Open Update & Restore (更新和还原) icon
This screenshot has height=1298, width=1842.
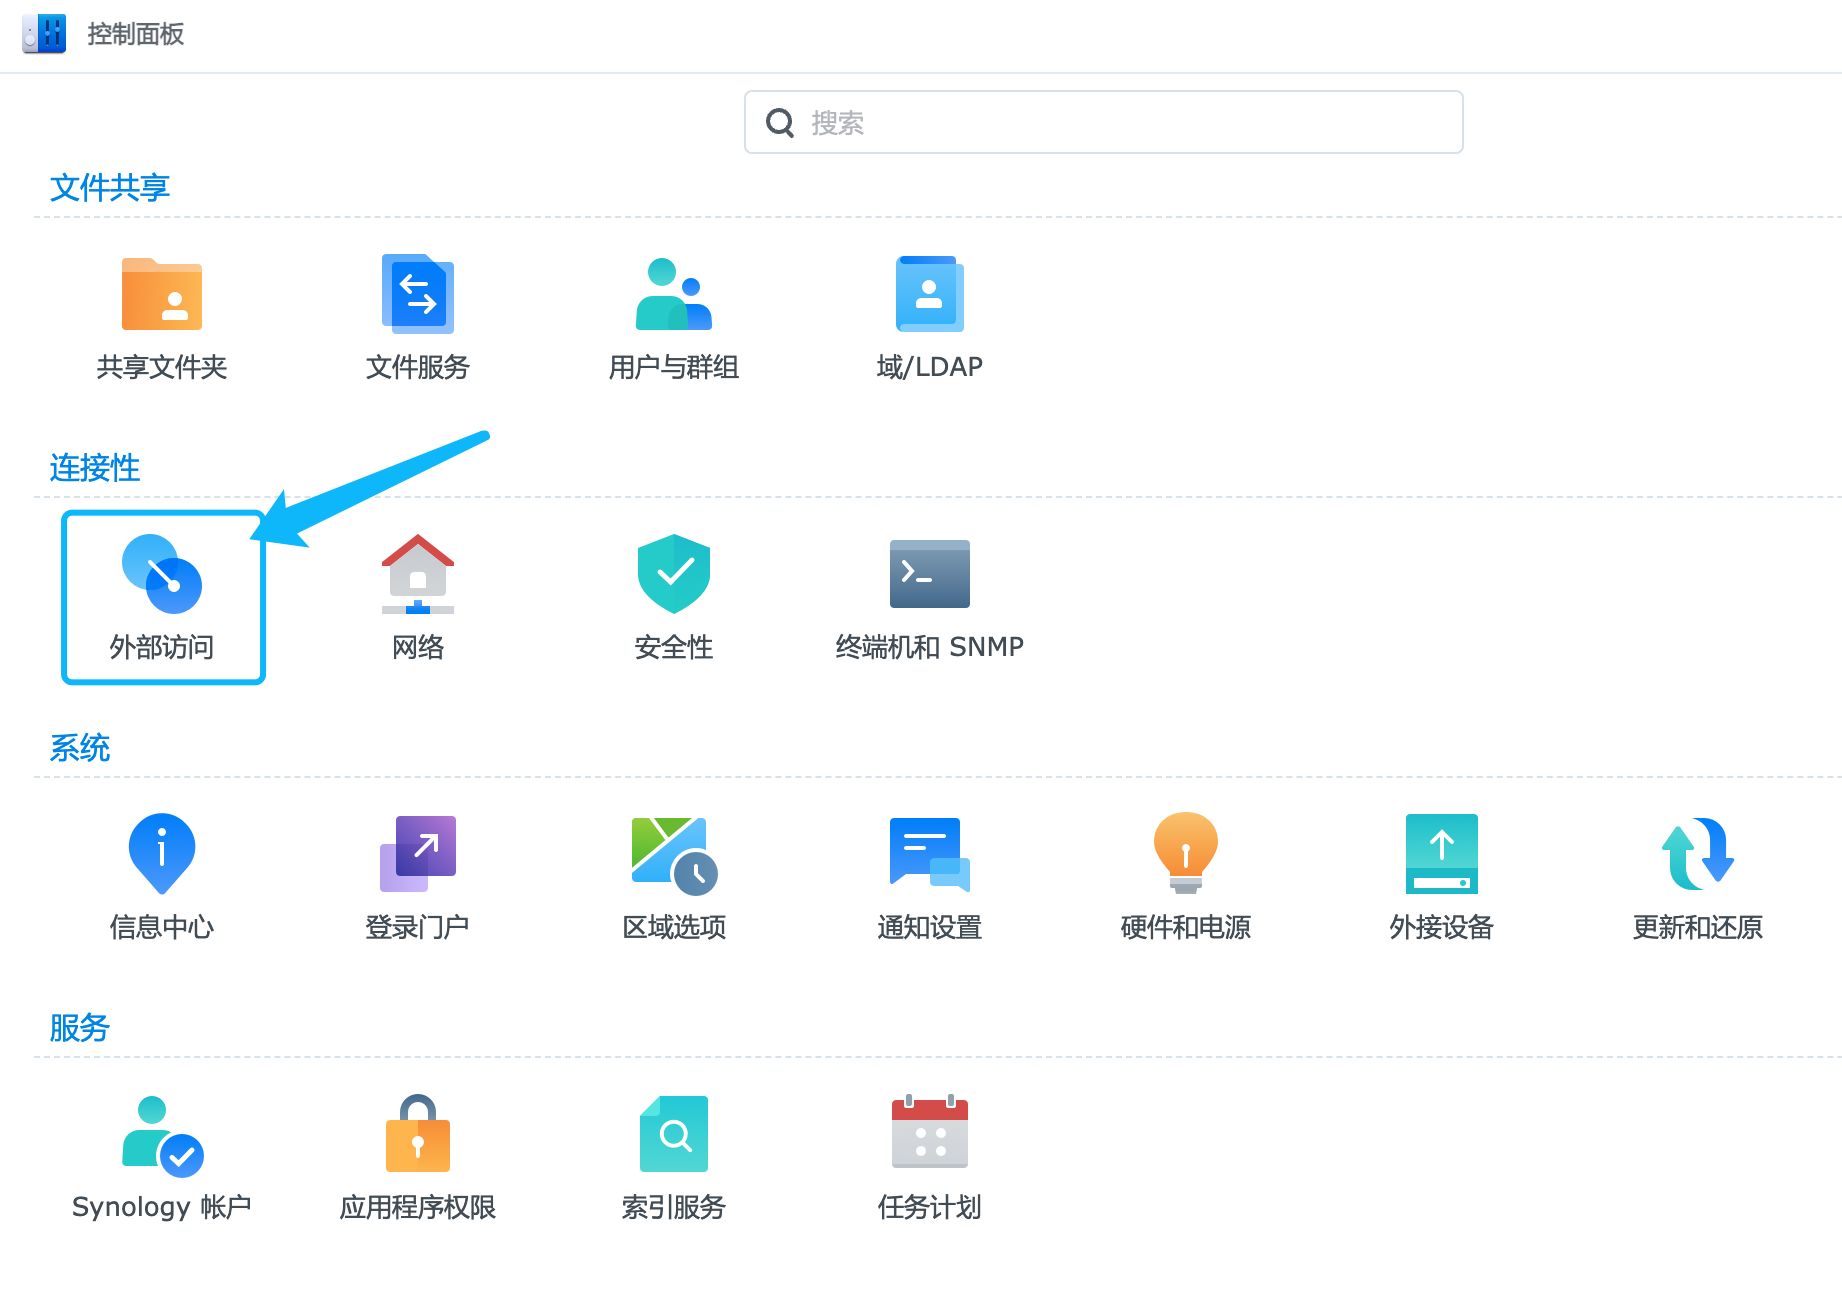pos(1698,854)
